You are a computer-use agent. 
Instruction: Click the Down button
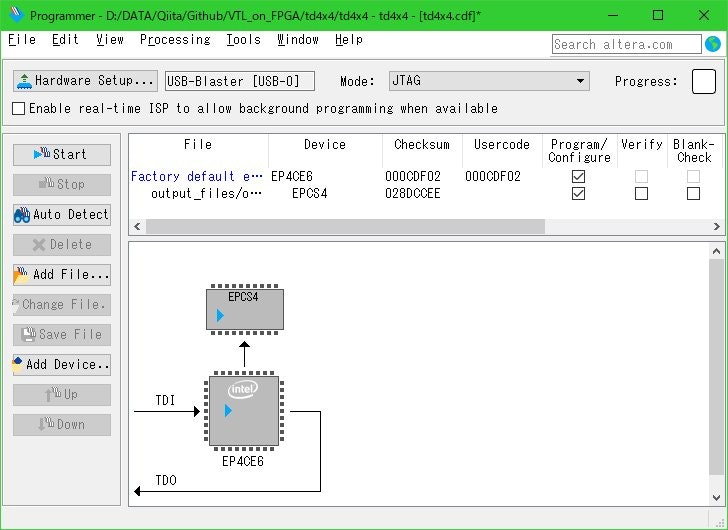(62, 425)
